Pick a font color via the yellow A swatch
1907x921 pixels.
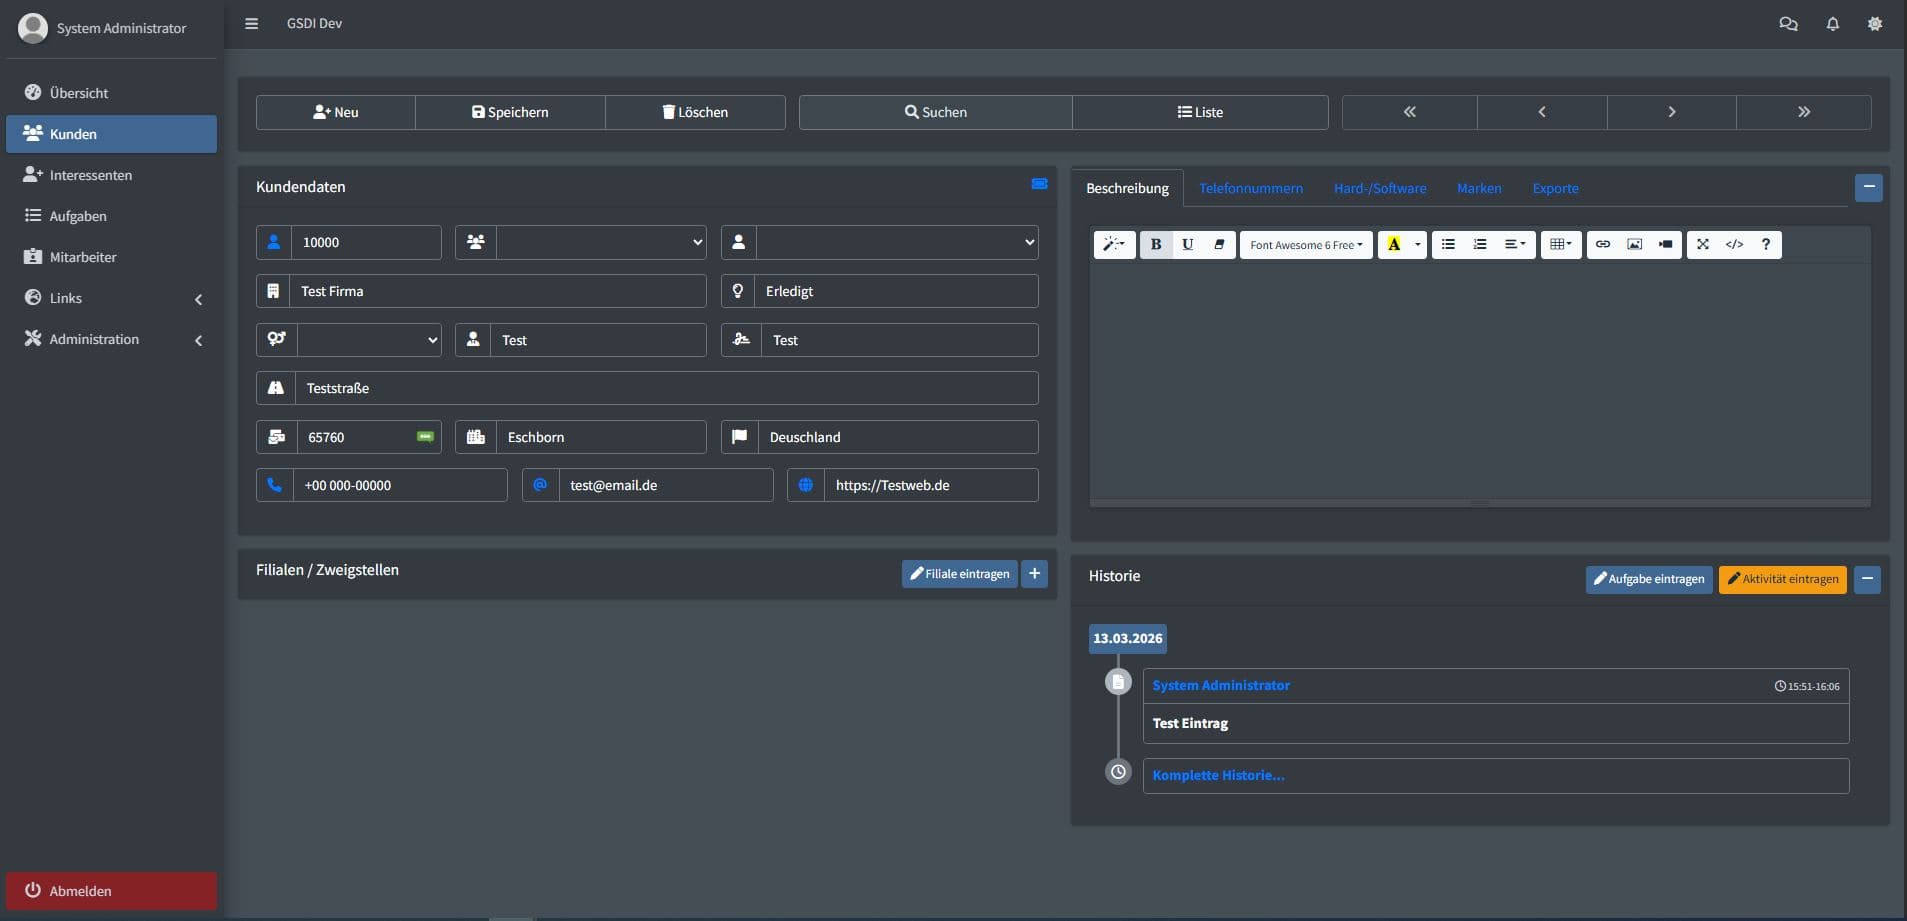[1395, 245]
